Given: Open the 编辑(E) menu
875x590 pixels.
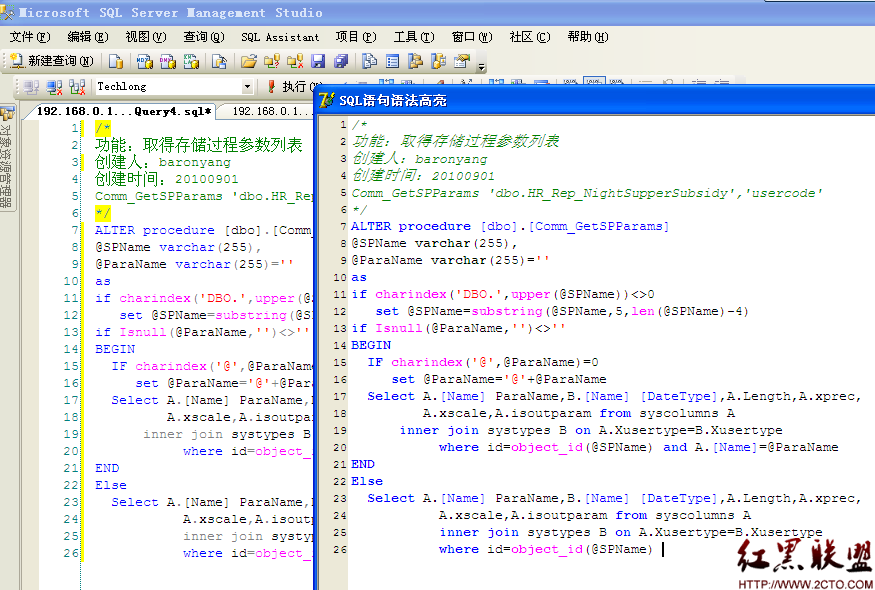Looking at the screenshot, I should pos(88,37).
